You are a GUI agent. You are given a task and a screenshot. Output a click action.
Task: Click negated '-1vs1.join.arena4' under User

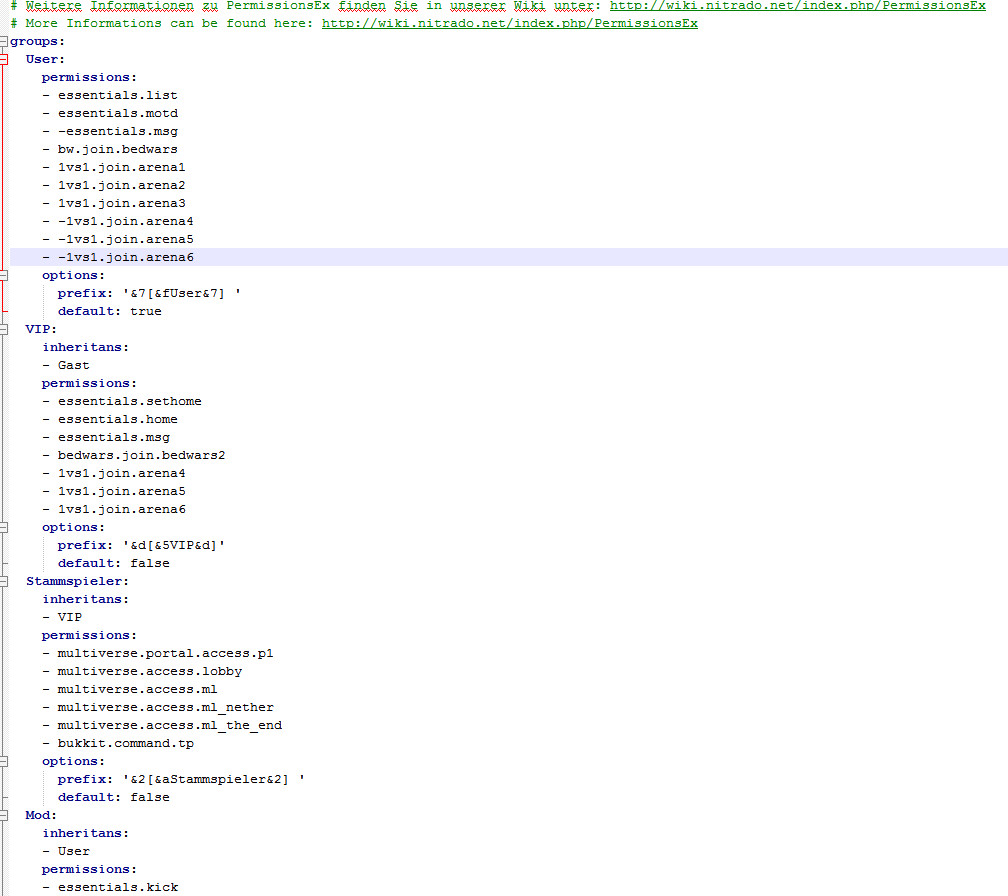[125, 221]
